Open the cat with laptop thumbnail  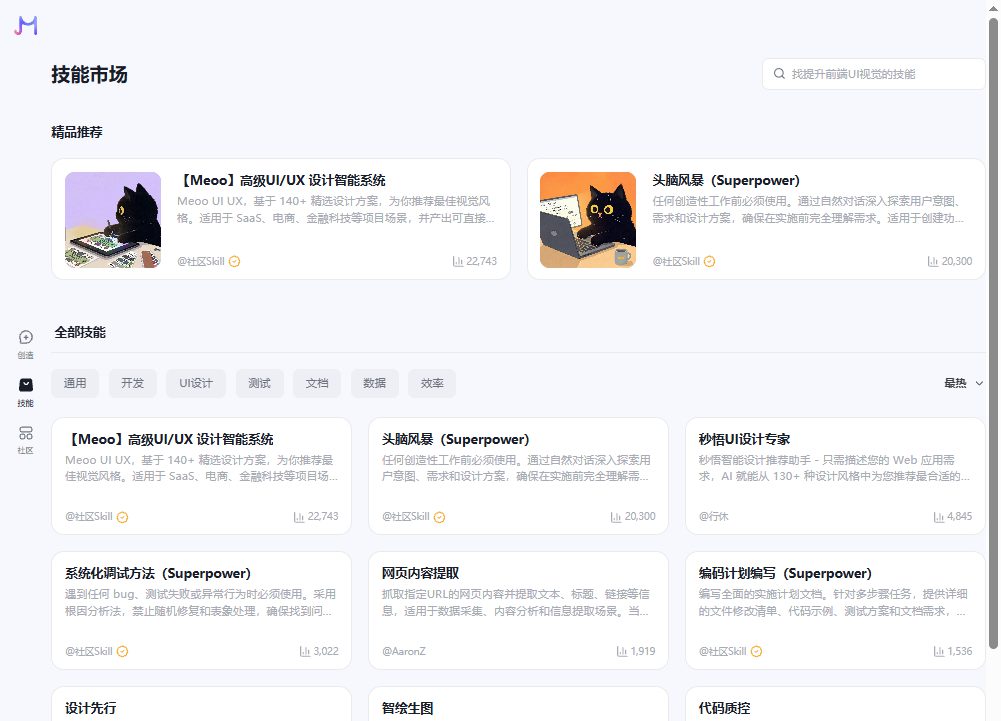point(588,220)
